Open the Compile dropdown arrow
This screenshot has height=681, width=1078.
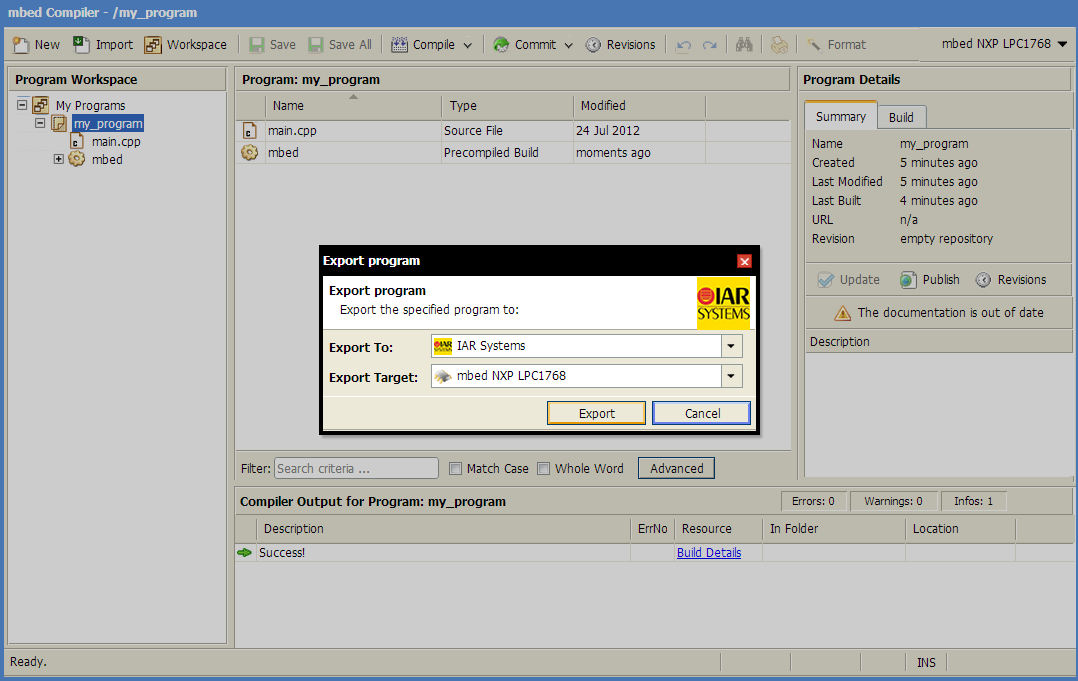(467, 45)
